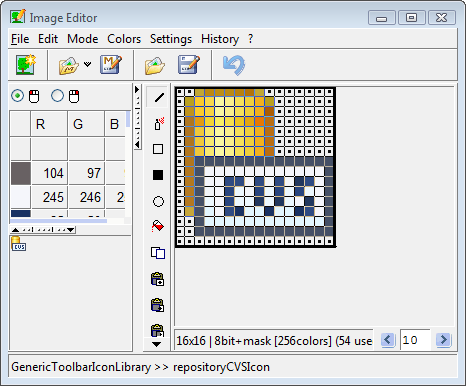Select the overlapping squares selection tool

click(158, 253)
